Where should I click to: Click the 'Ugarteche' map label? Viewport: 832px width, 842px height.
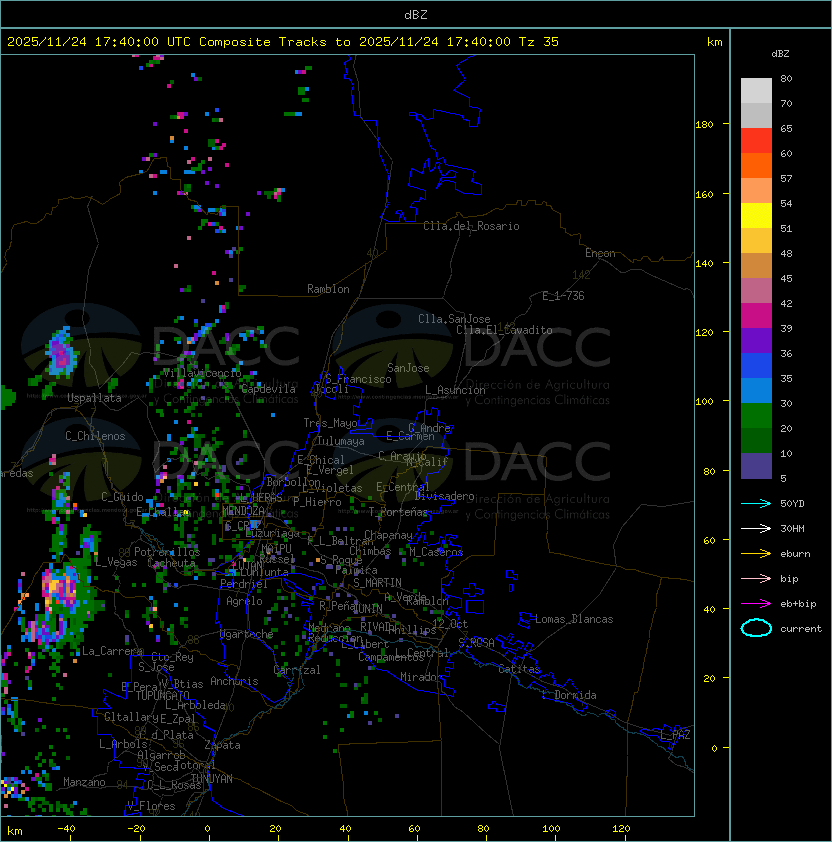point(247,634)
